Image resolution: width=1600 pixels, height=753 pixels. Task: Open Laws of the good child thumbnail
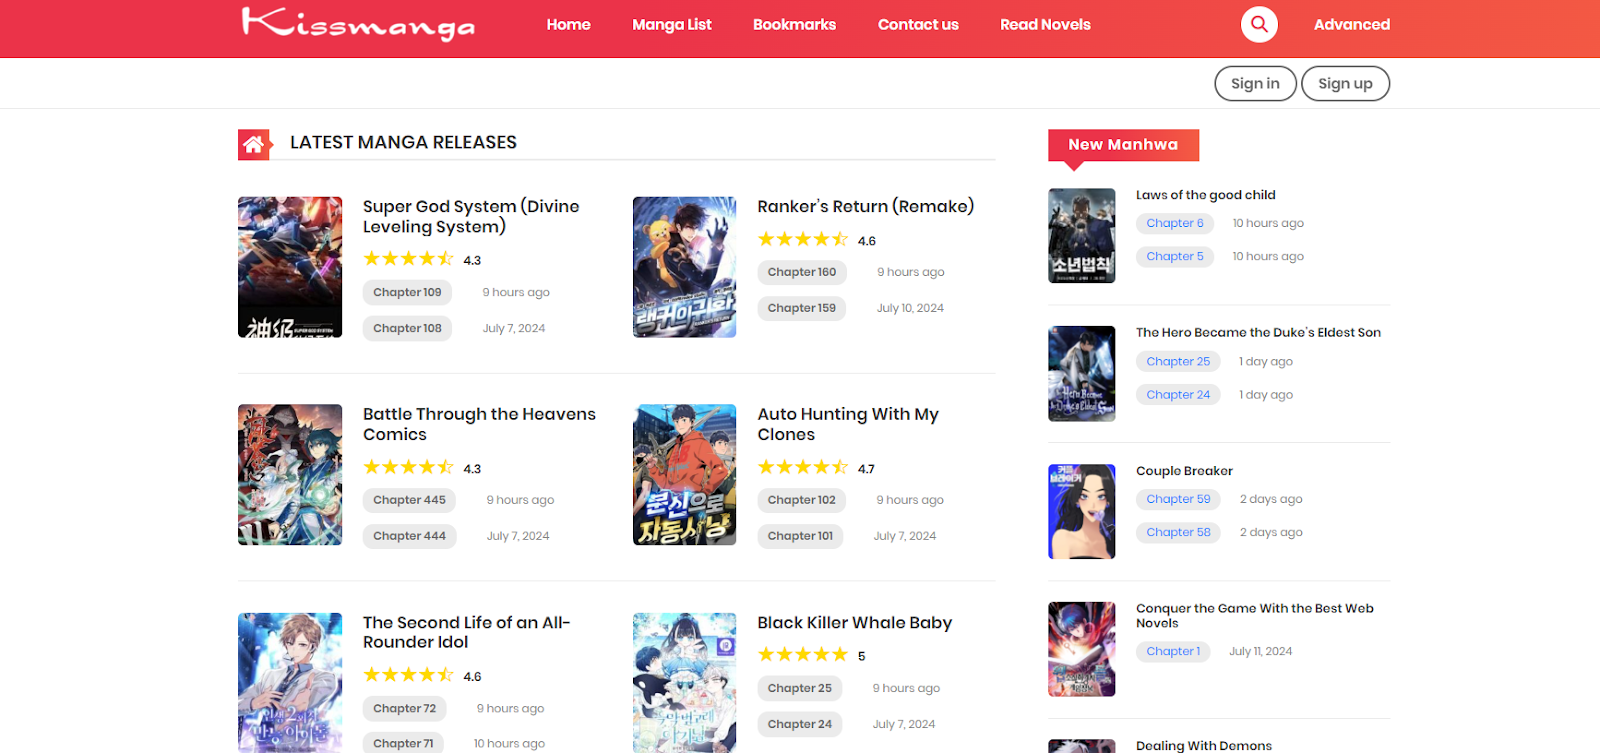point(1082,236)
